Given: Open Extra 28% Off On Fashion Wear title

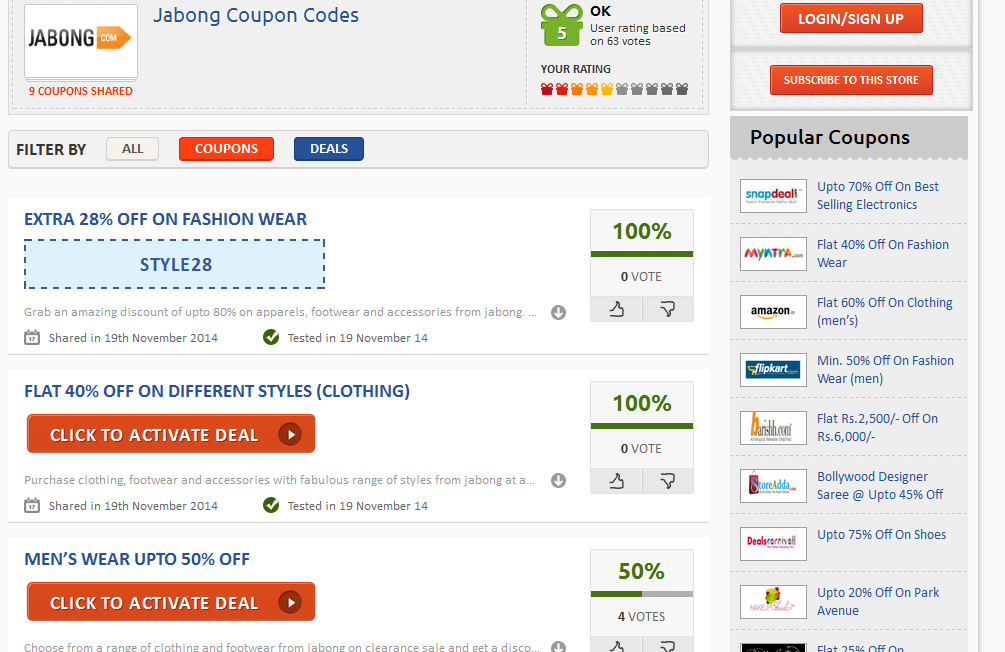Looking at the screenshot, I should [165, 219].
